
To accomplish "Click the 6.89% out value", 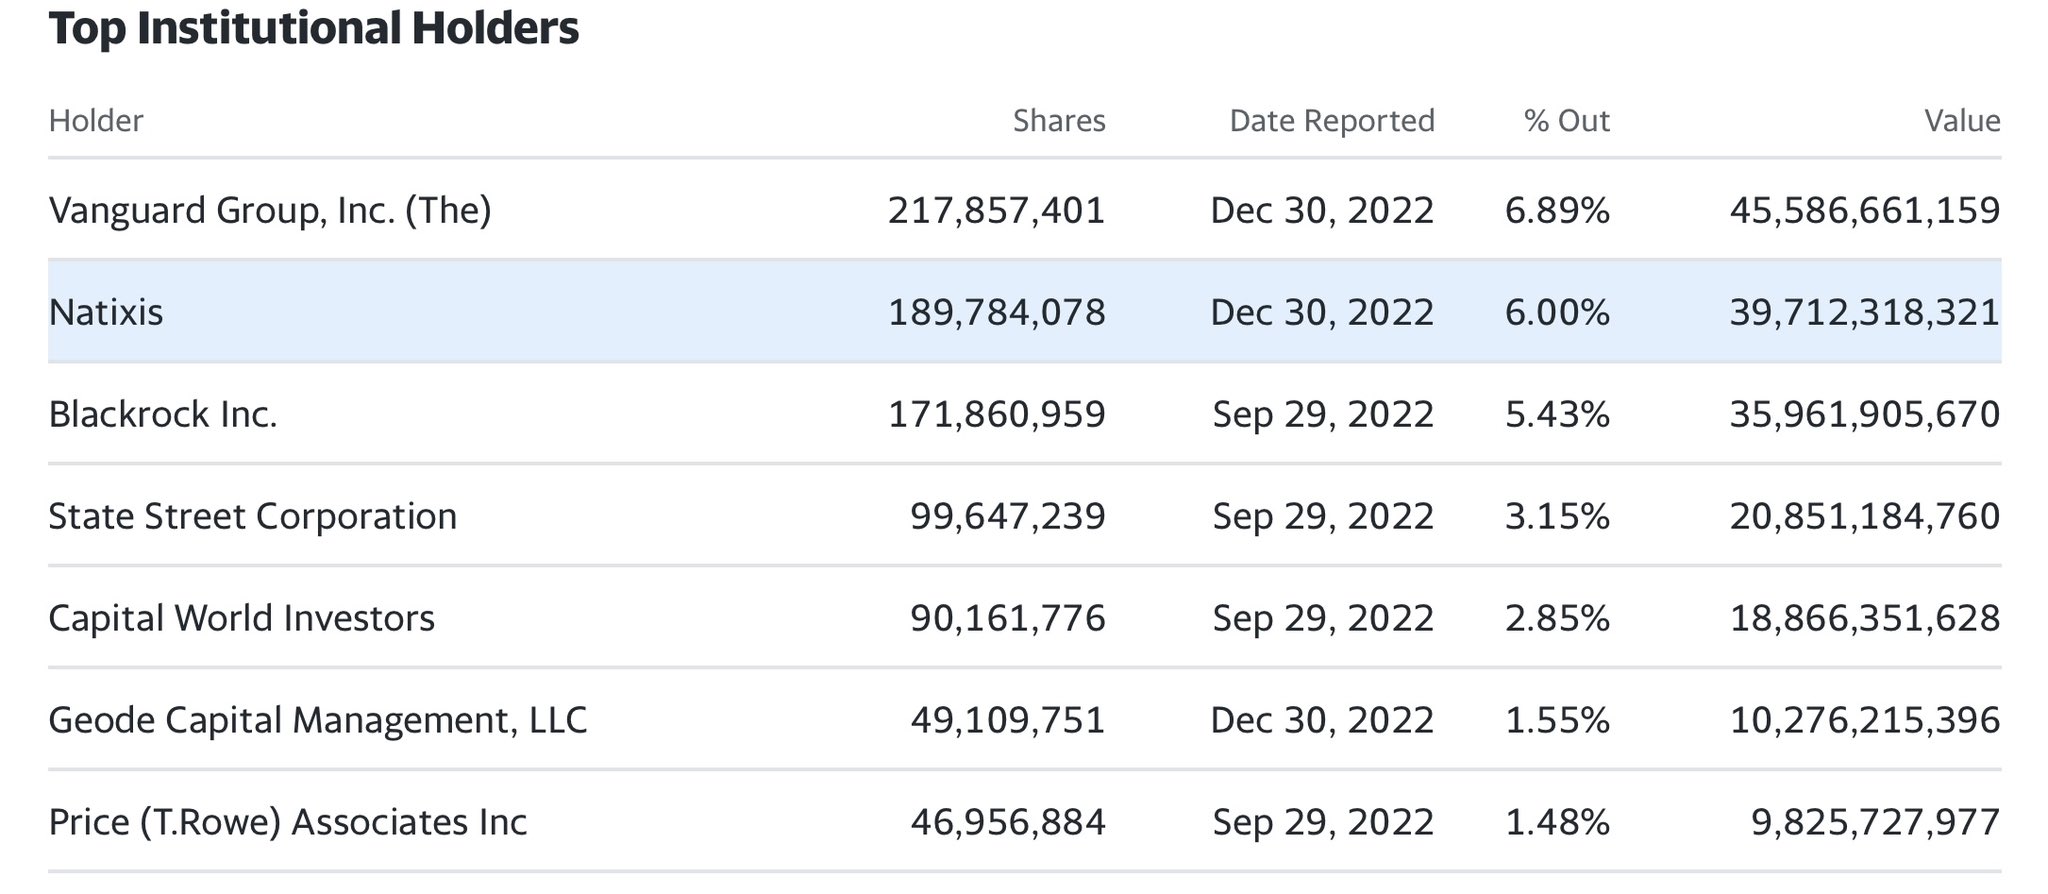I will pos(1557,211).
